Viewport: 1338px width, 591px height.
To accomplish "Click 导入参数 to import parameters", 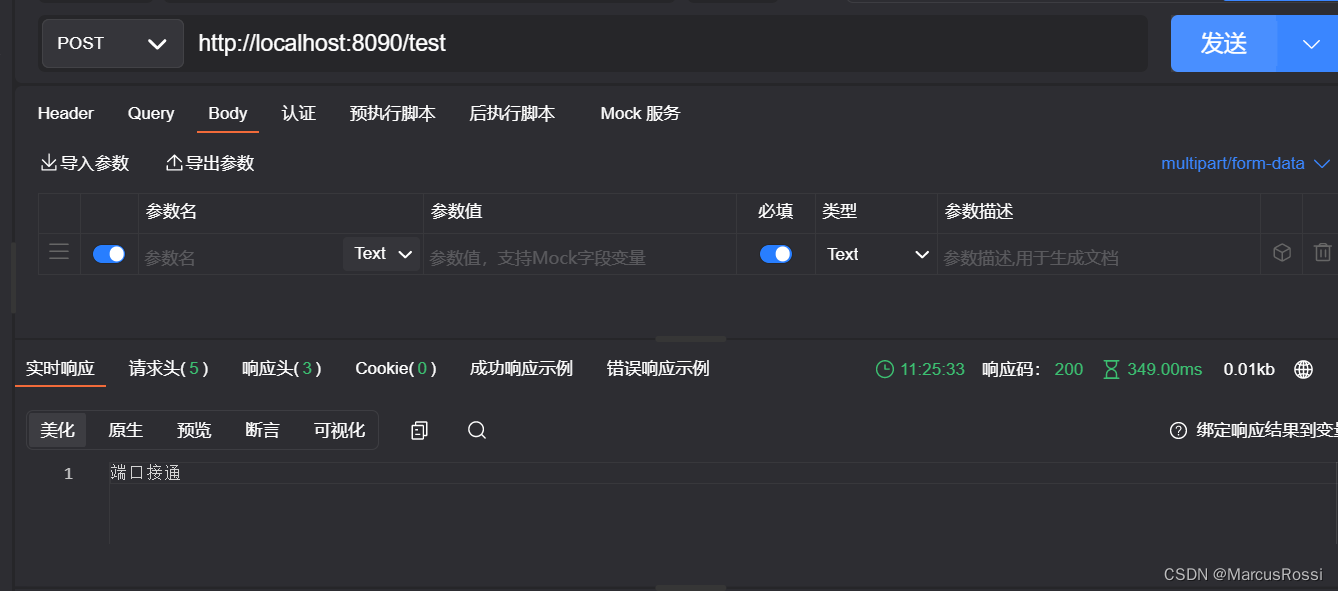I will tap(84, 162).
